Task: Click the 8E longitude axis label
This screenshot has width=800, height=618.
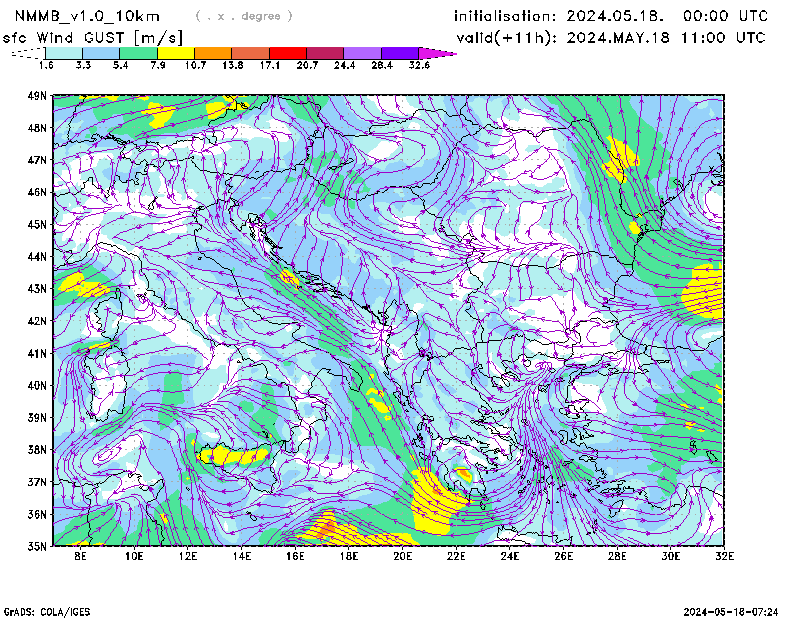Action: [81, 555]
